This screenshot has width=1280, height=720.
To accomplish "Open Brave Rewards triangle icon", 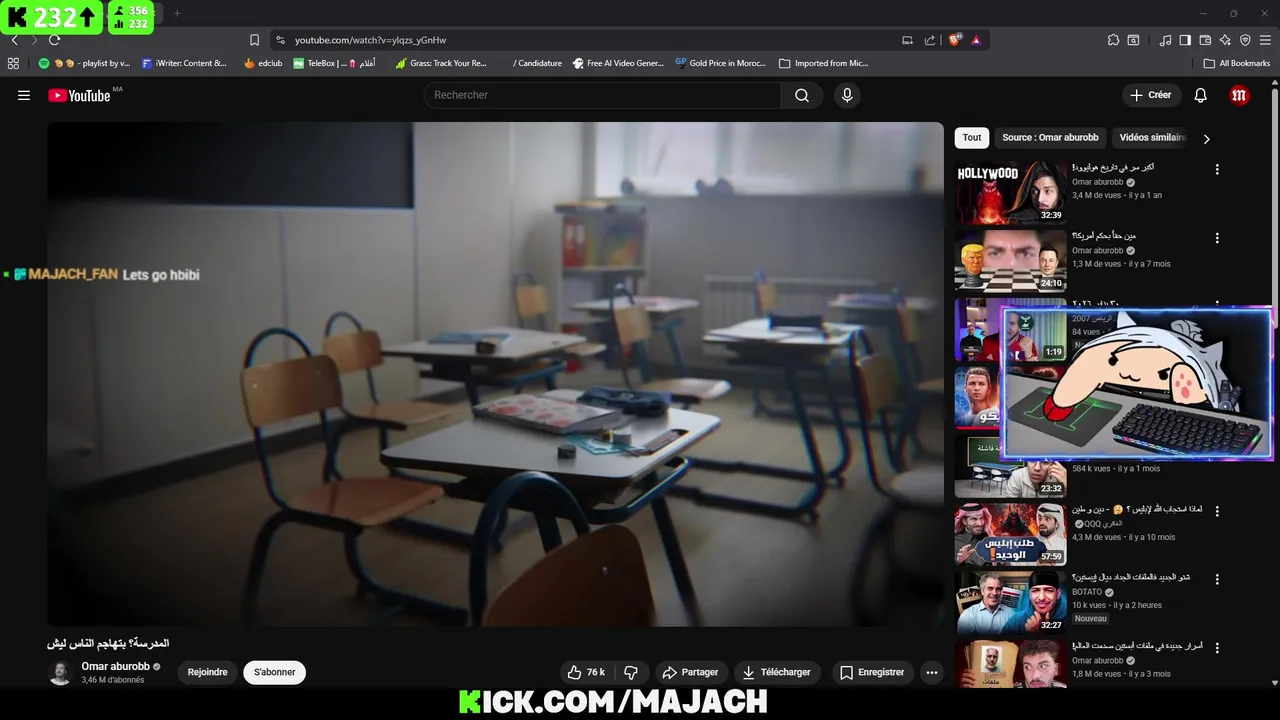I will click(x=976, y=40).
